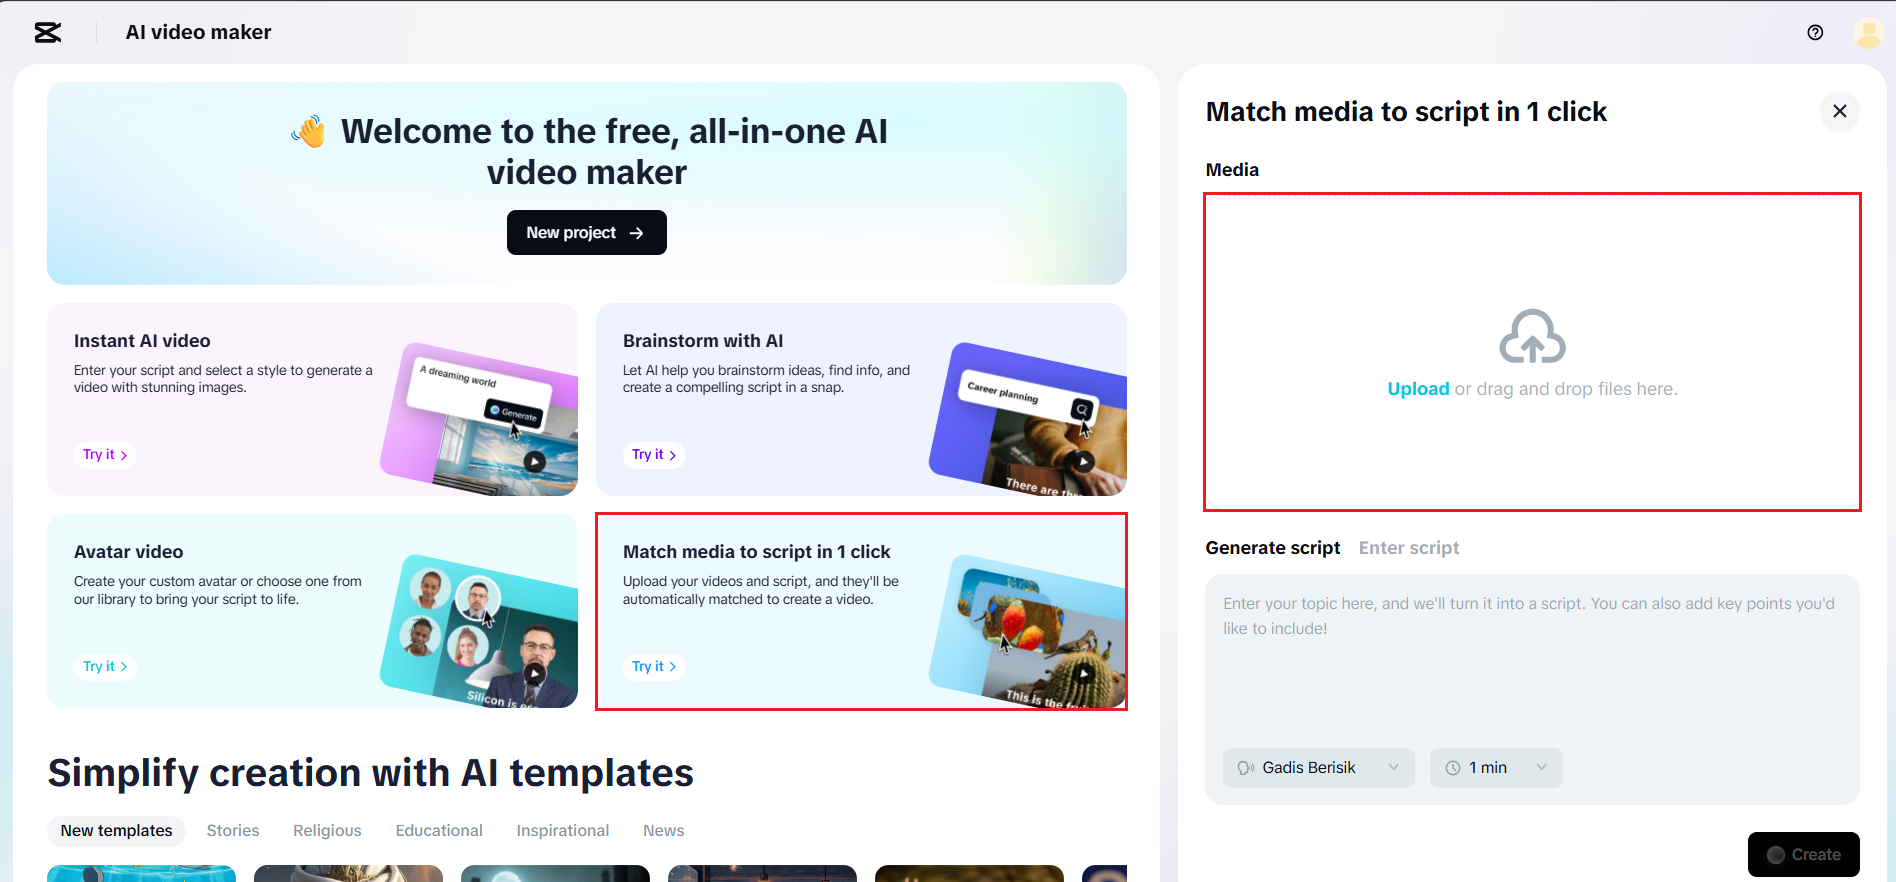Select the Educational template tab
Viewport: 1896px width, 882px height.
439,831
